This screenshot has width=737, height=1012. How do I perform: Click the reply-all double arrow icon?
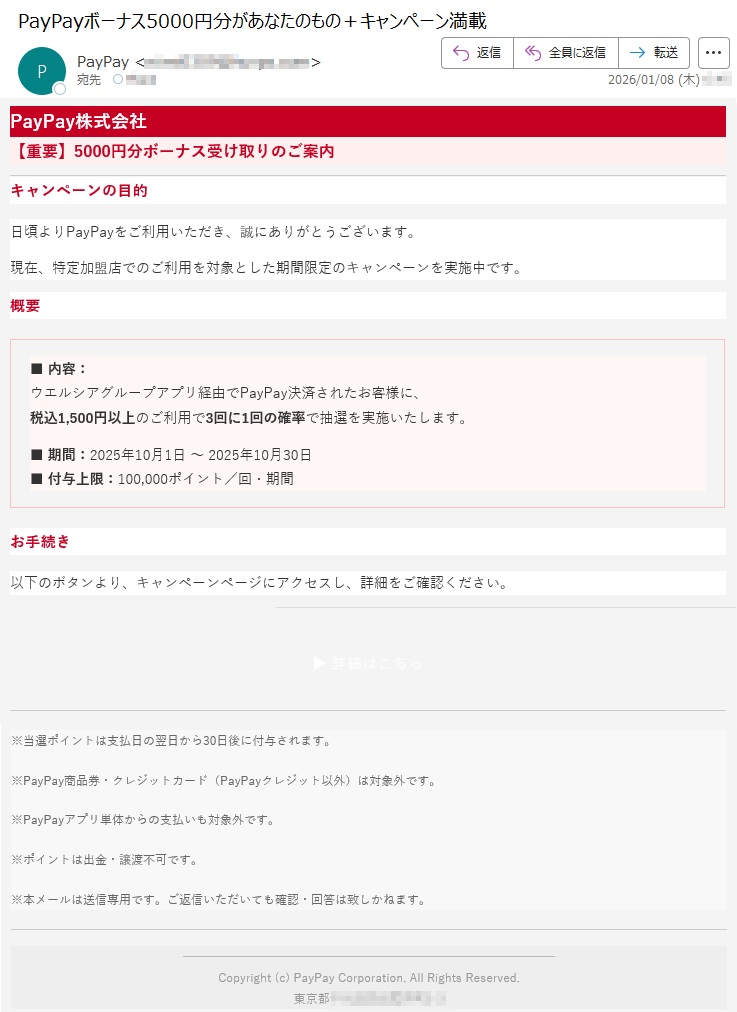coord(532,53)
